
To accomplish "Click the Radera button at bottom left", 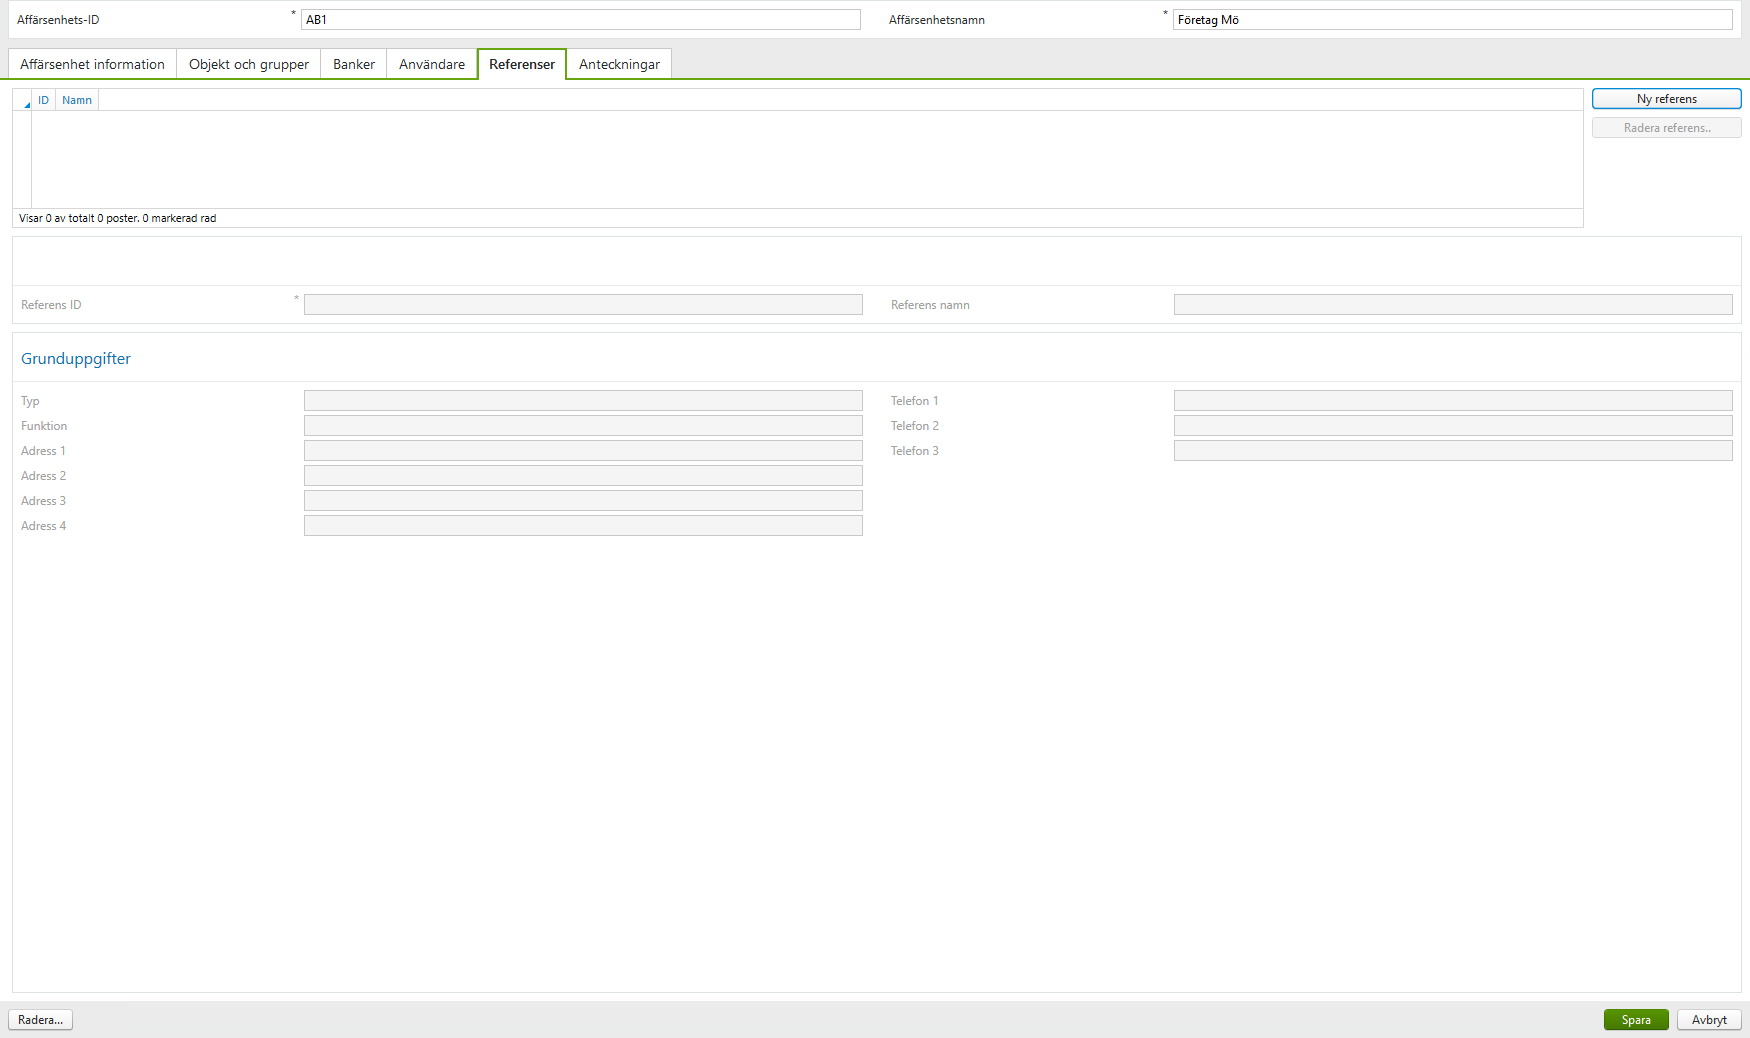I will click(x=40, y=1019).
